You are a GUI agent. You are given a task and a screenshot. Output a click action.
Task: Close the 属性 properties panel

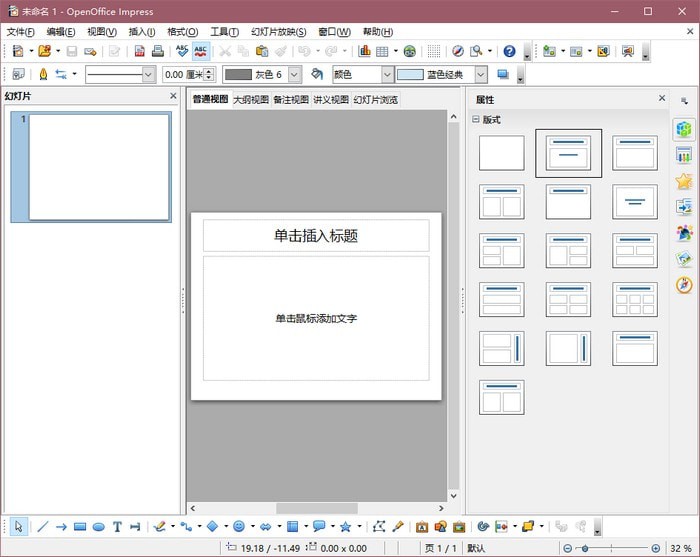(x=661, y=99)
